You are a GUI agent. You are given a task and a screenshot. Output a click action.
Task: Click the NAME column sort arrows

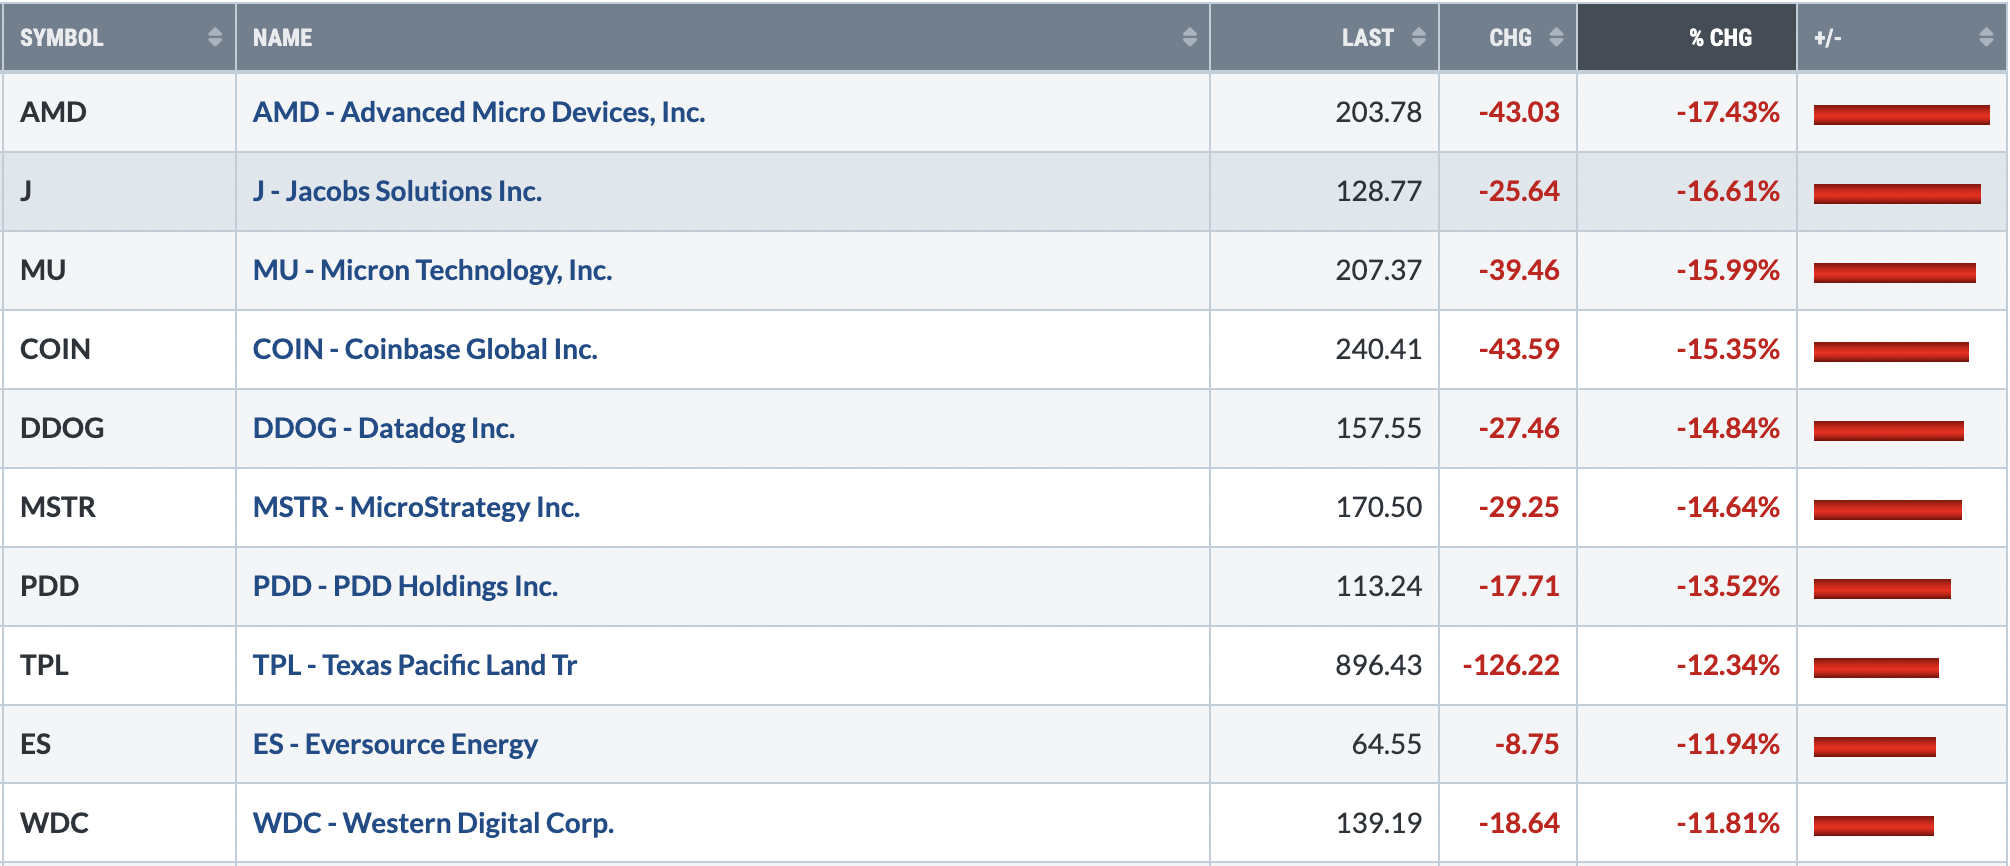[1189, 37]
